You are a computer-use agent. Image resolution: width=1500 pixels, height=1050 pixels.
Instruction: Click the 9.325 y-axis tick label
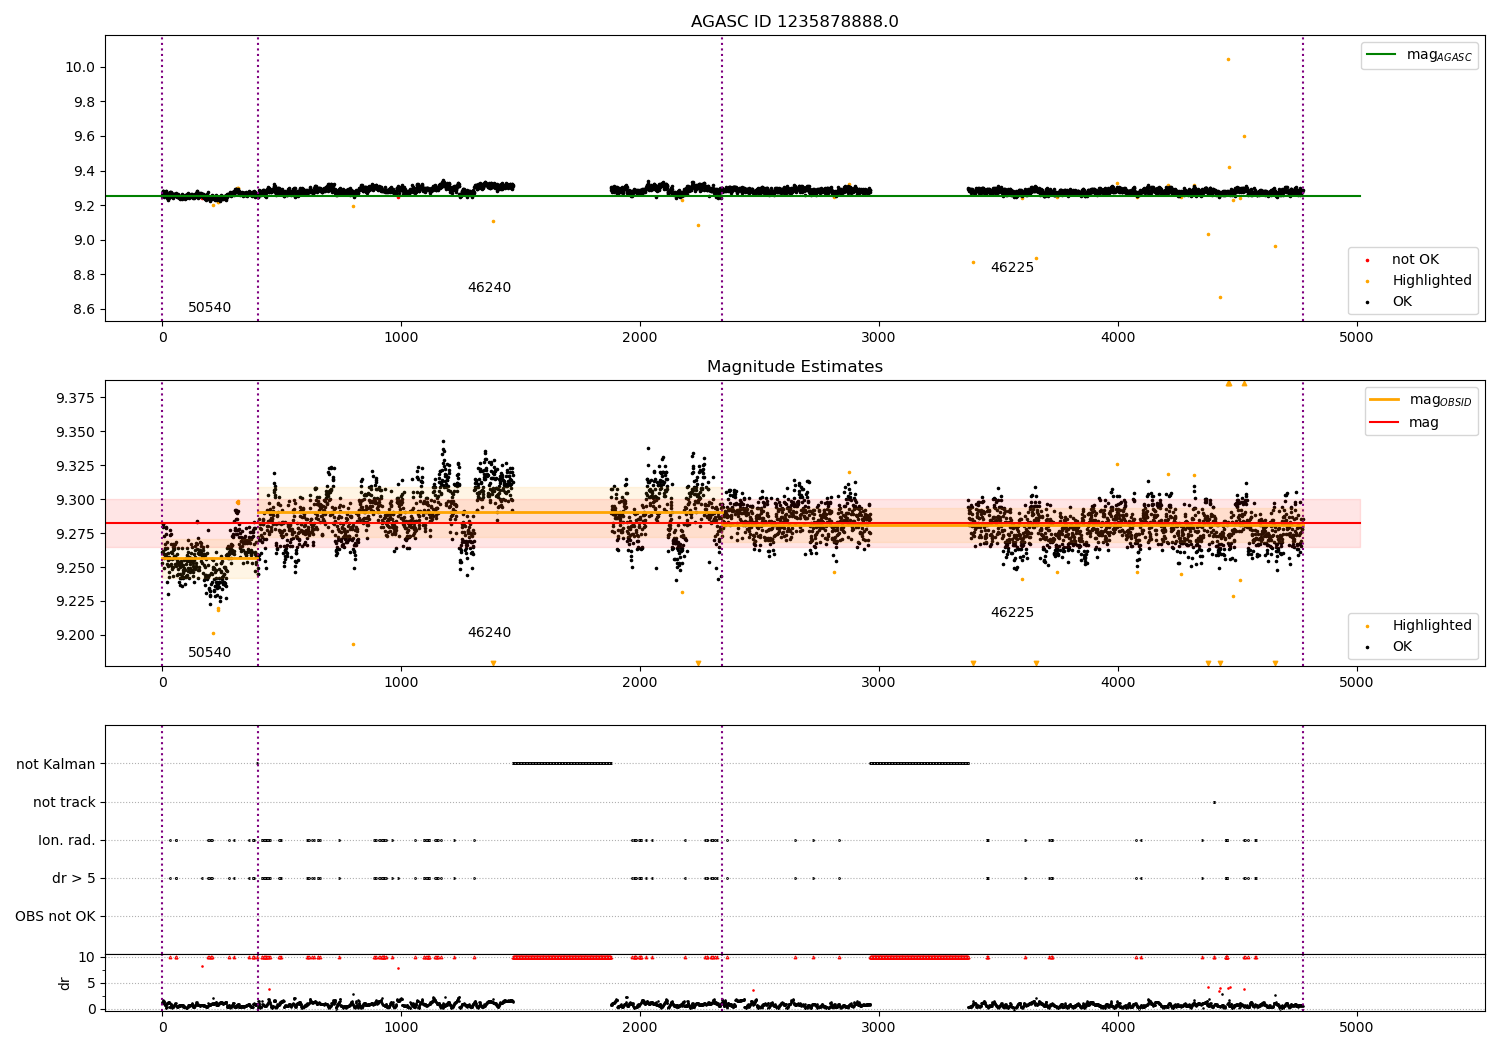(x=75, y=466)
